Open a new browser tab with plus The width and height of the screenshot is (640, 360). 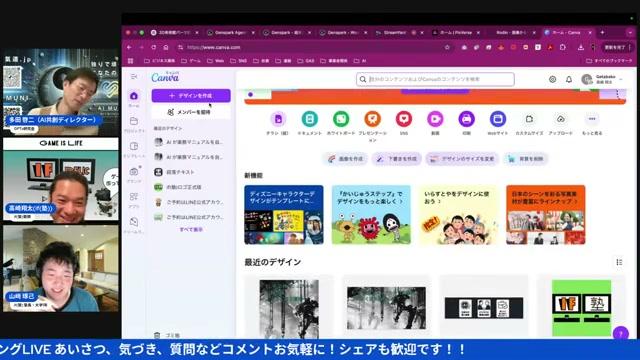pos(602,32)
